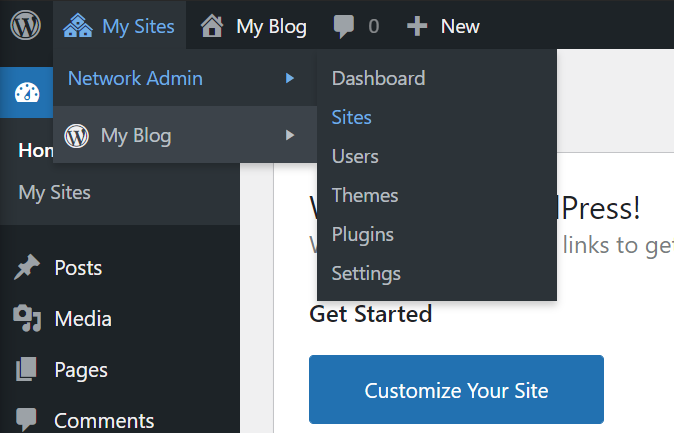Open Sites in the Network Admin submenu
The width and height of the screenshot is (674, 433).
click(x=351, y=117)
